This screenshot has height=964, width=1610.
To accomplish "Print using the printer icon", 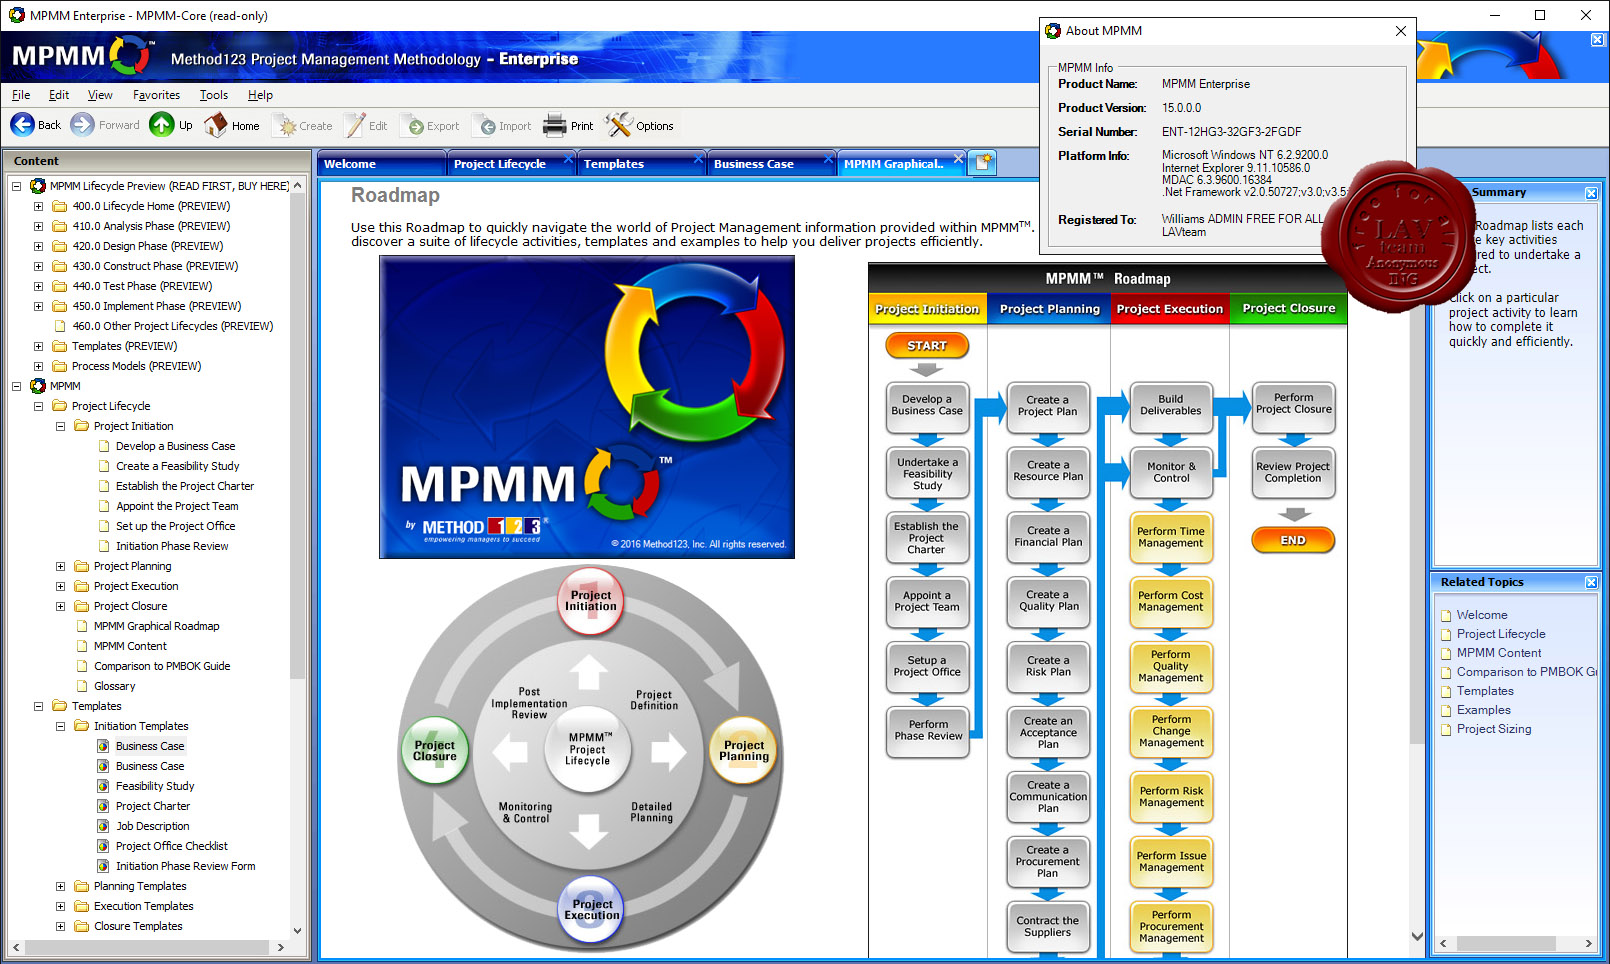I will 555,125.
